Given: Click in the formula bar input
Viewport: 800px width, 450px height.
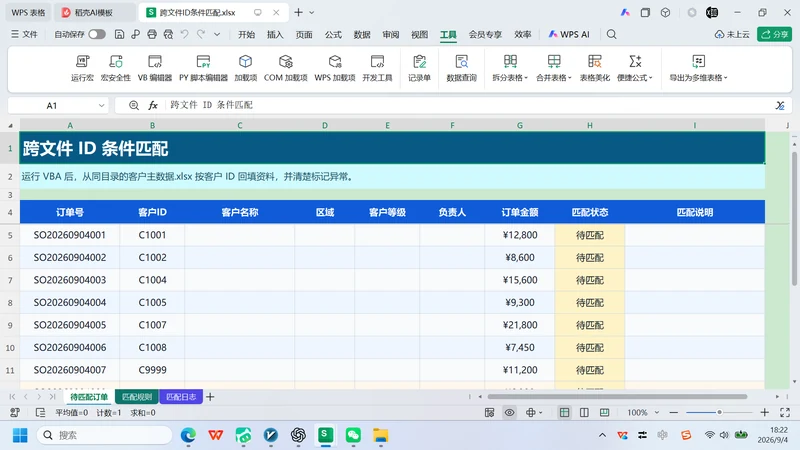Looking at the screenshot, I should 467,105.
